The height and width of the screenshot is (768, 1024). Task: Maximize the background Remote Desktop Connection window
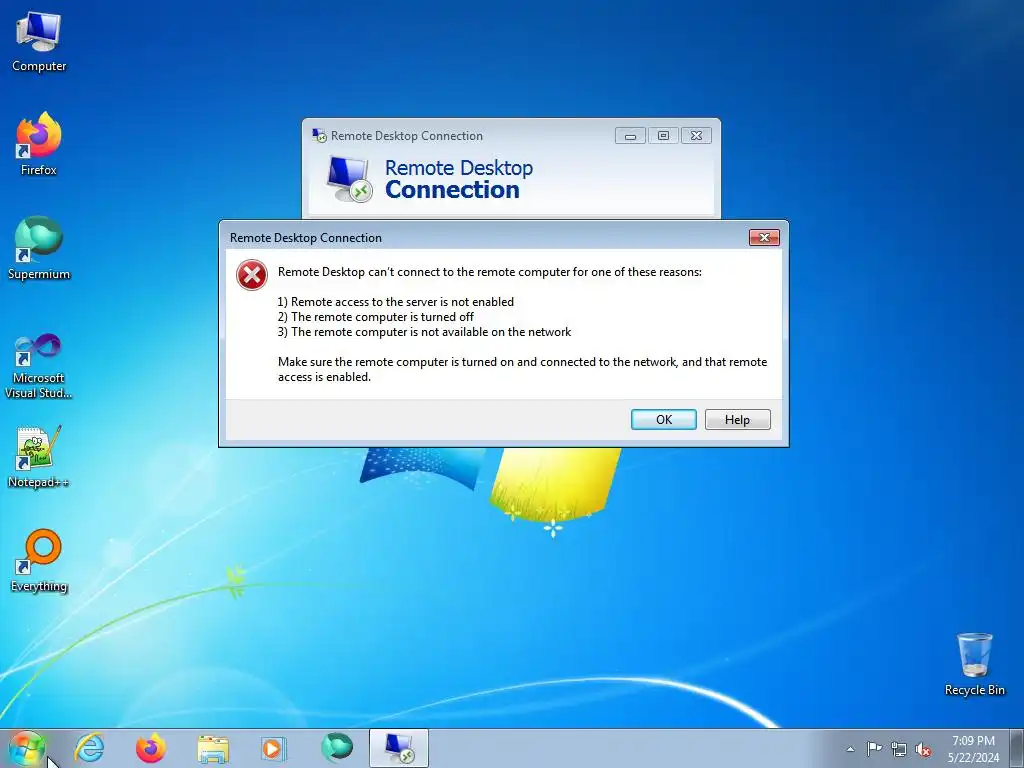663,136
